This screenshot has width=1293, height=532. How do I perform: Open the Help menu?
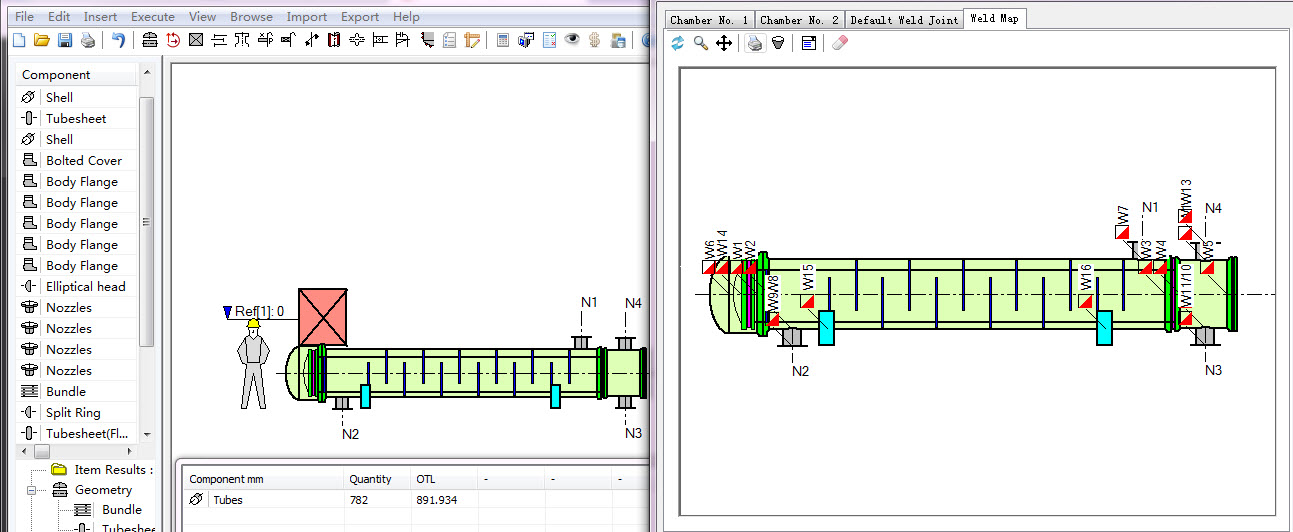(406, 17)
